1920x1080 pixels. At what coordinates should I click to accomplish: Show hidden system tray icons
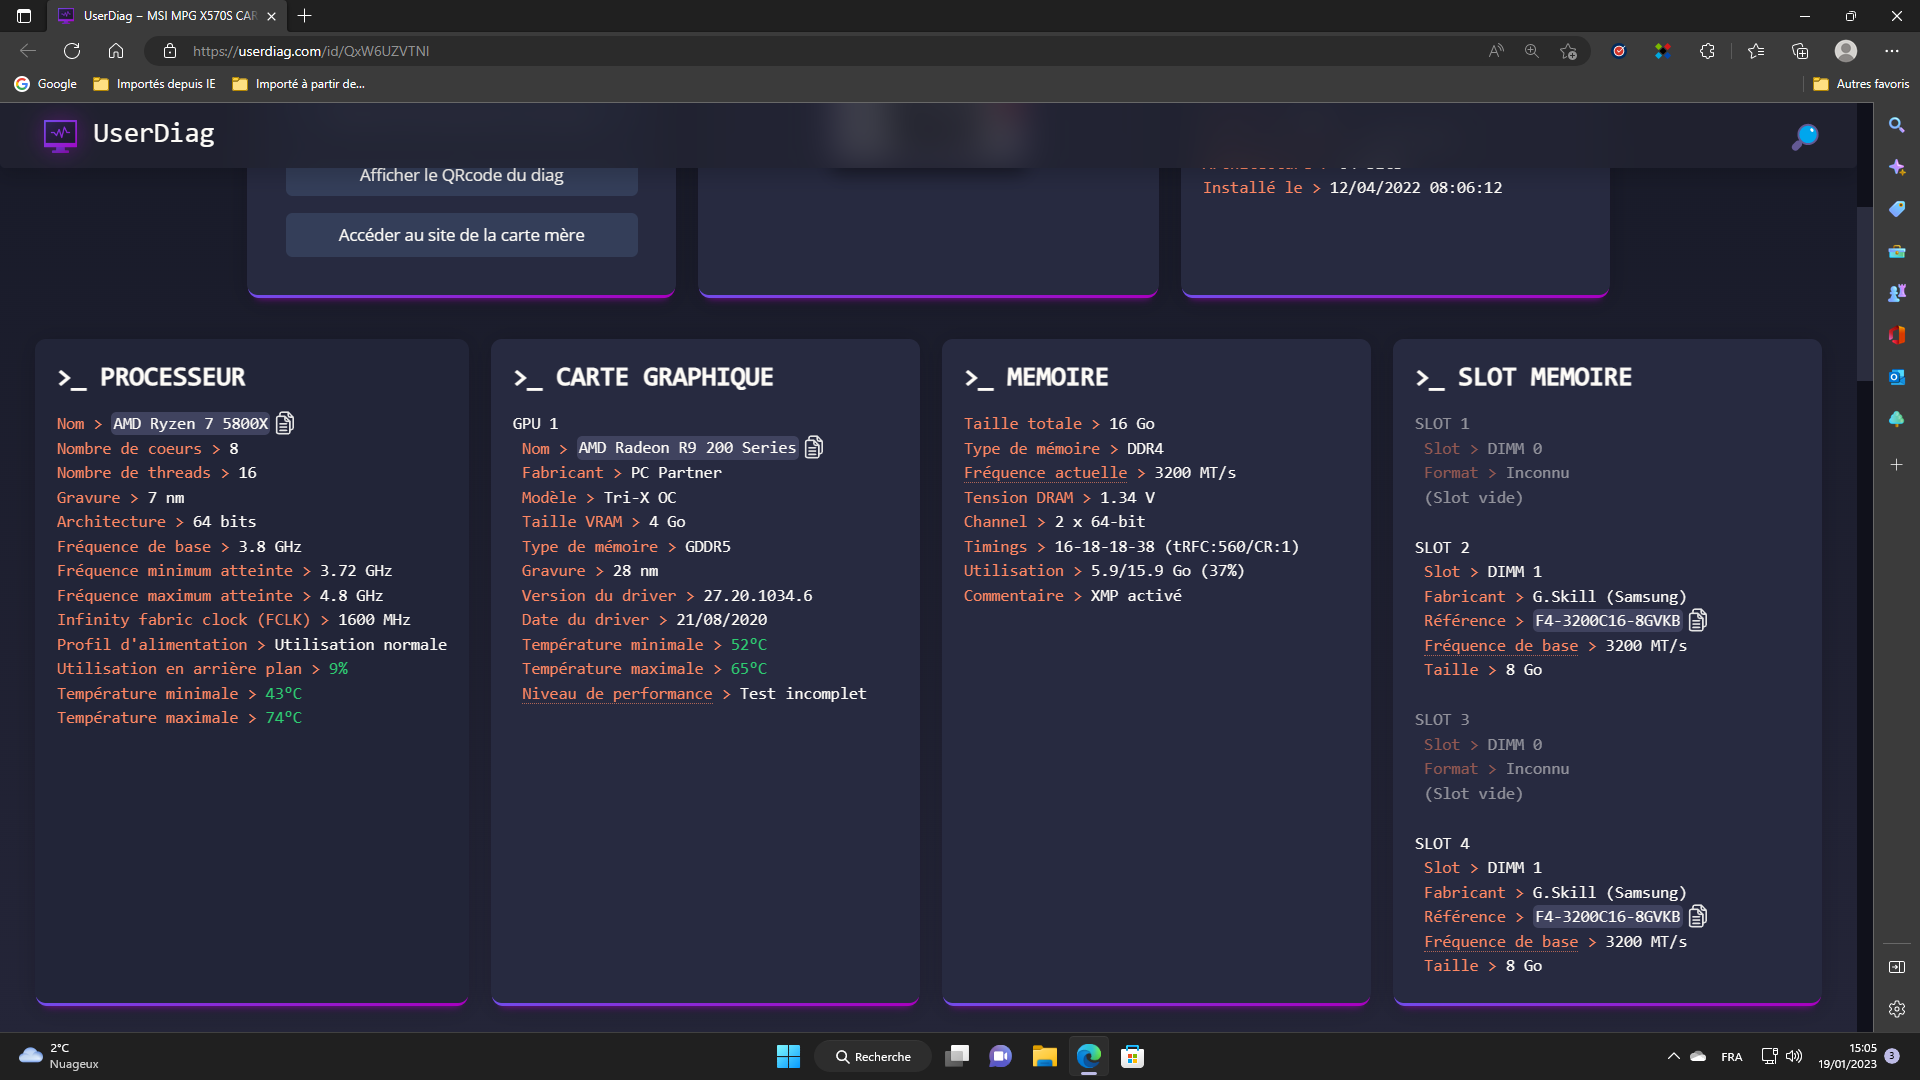[x=1673, y=1056]
